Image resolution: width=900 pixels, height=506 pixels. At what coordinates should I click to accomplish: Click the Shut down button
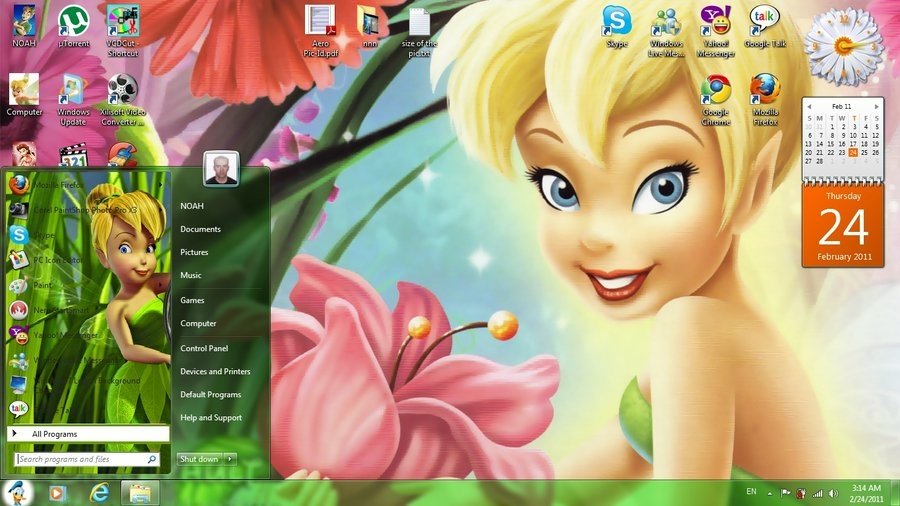pos(200,459)
